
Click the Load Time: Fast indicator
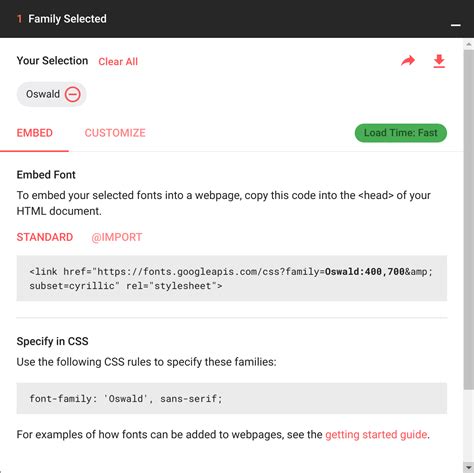pyautogui.click(x=401, y=133)
